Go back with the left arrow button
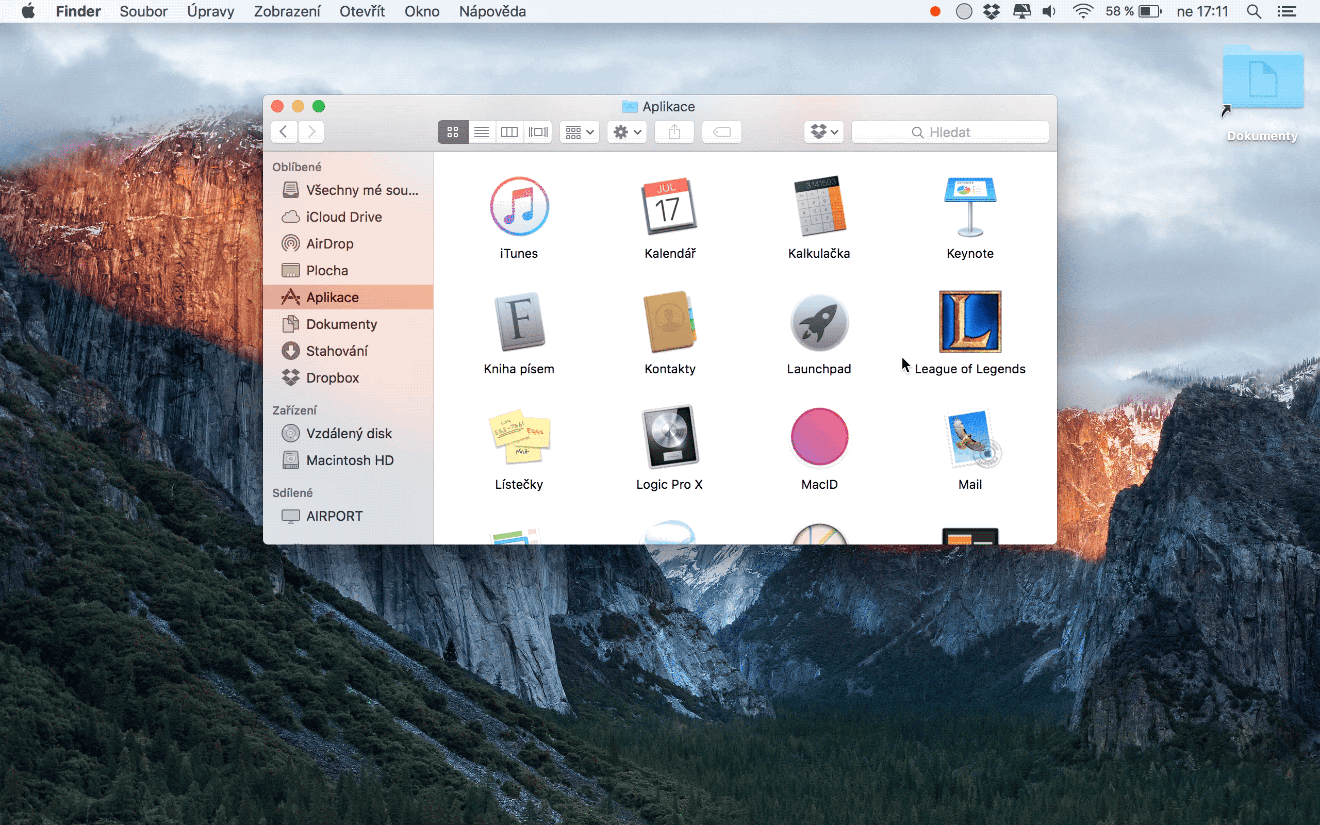This screenshot has width=1320, height=825. (284, 132)
